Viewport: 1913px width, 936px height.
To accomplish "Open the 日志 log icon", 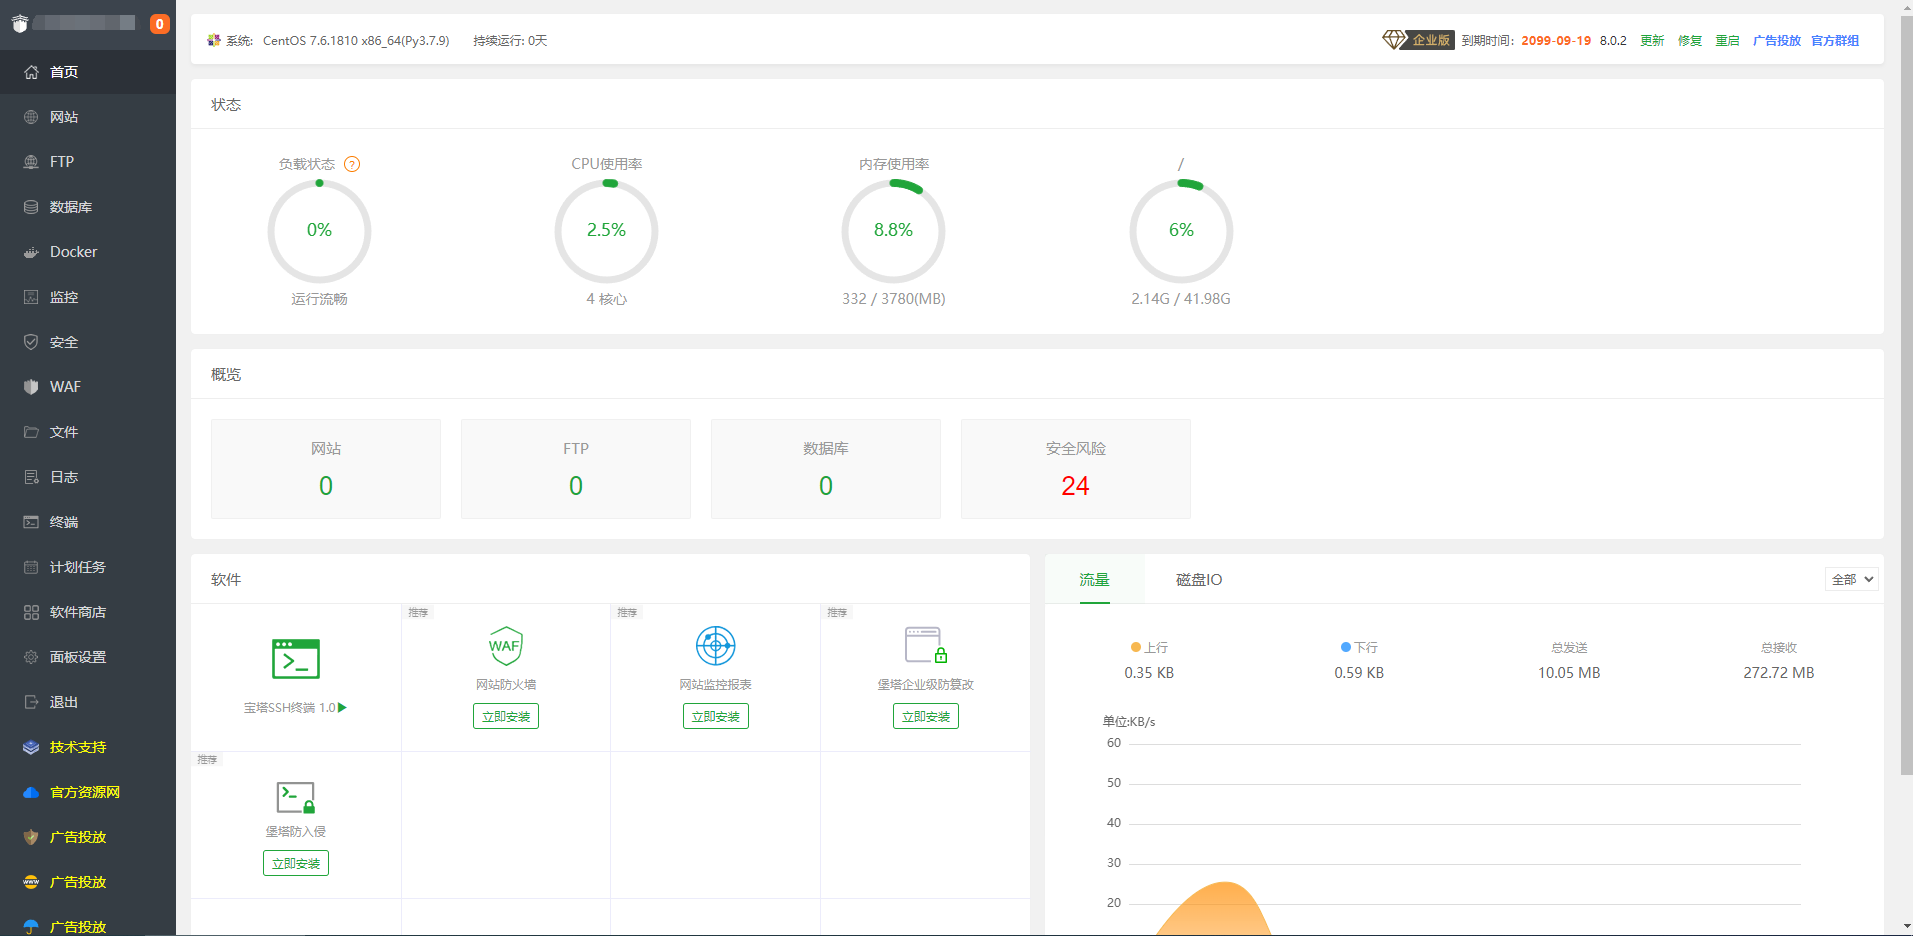I will (31, 477).
